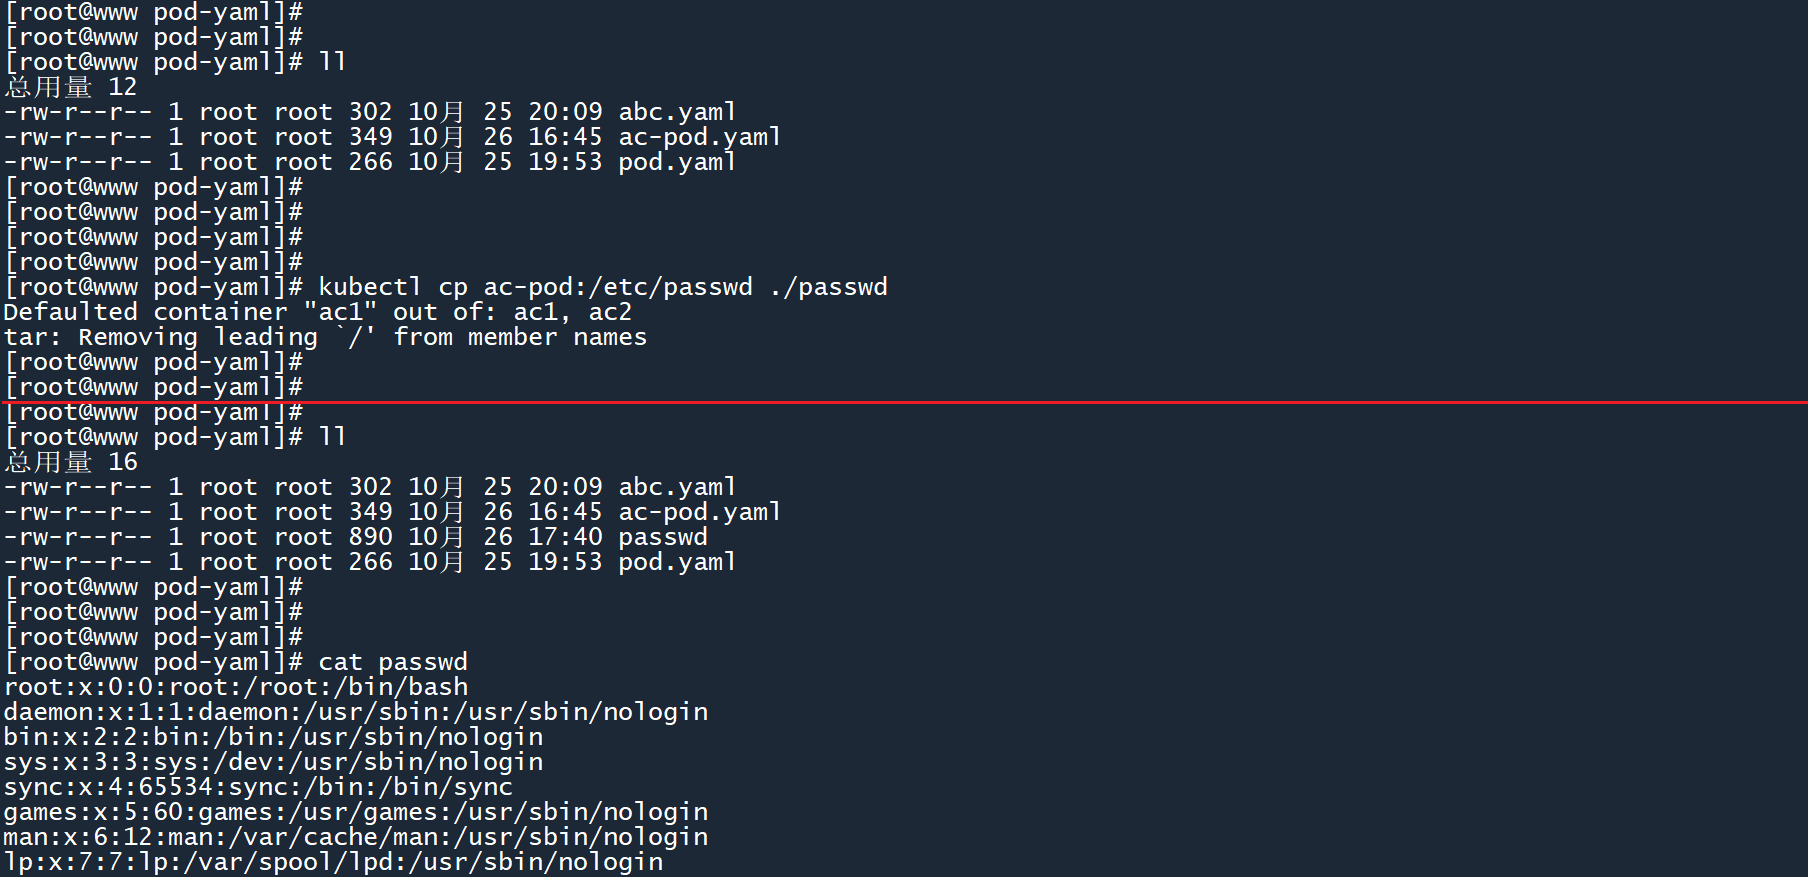This screenshot has height=877, width=1808.
Task: Click abc.yaml in the first file listing
Action: coord(677,112)
